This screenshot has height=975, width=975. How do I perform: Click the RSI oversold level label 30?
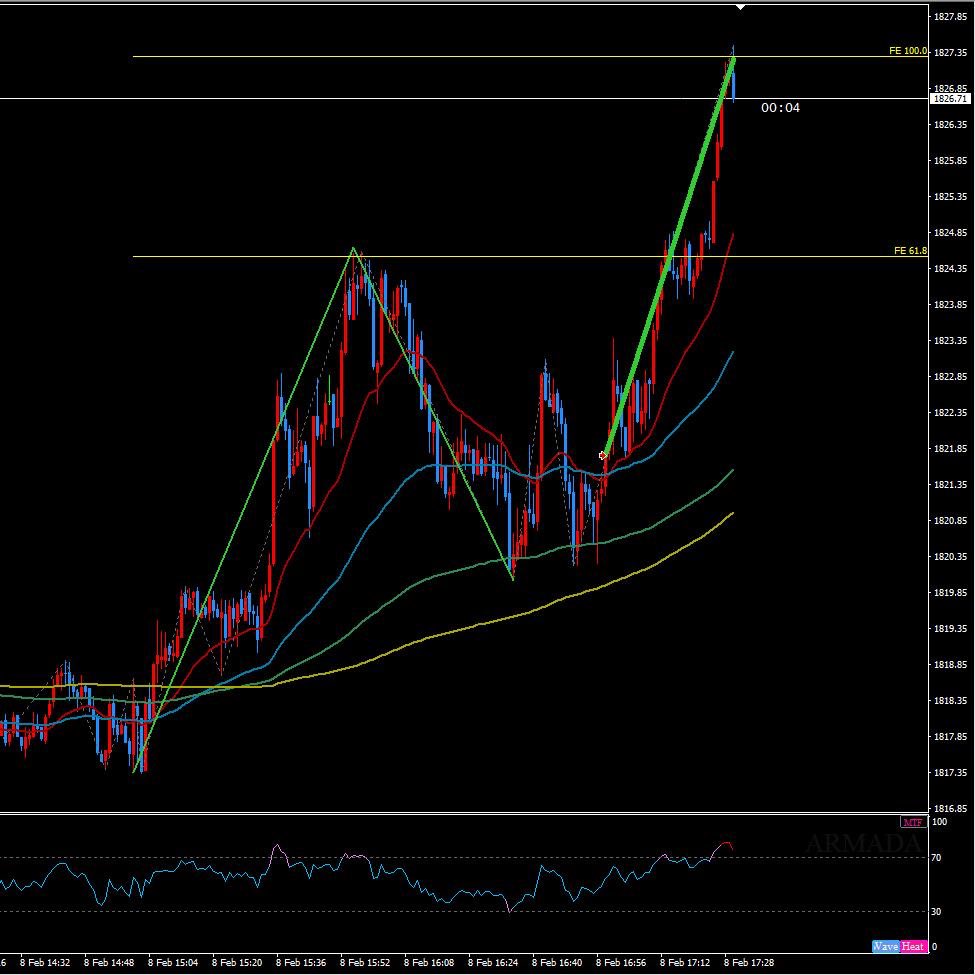point(937,912)
